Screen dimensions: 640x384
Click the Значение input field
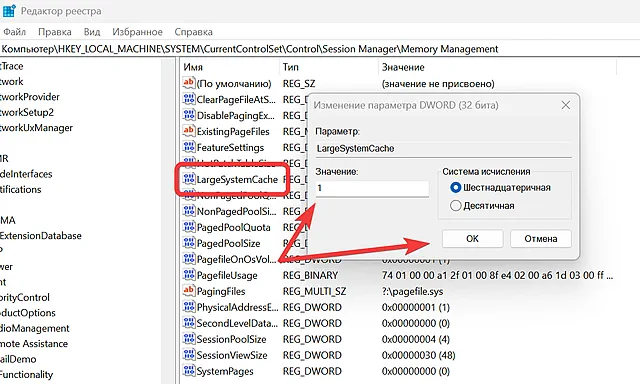coord(372,189)
